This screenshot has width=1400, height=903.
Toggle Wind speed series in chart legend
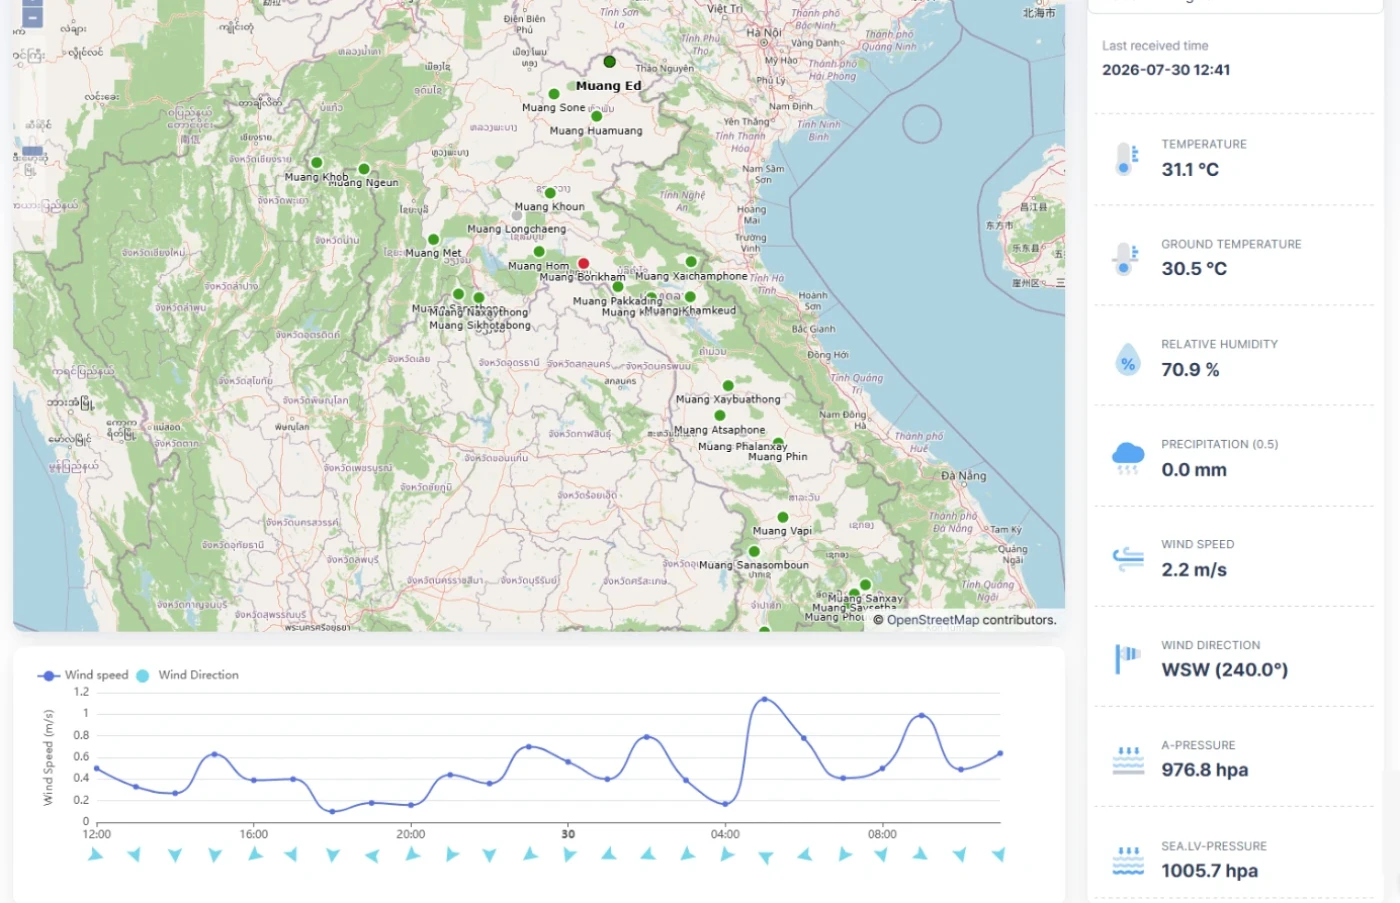point(83,675)
